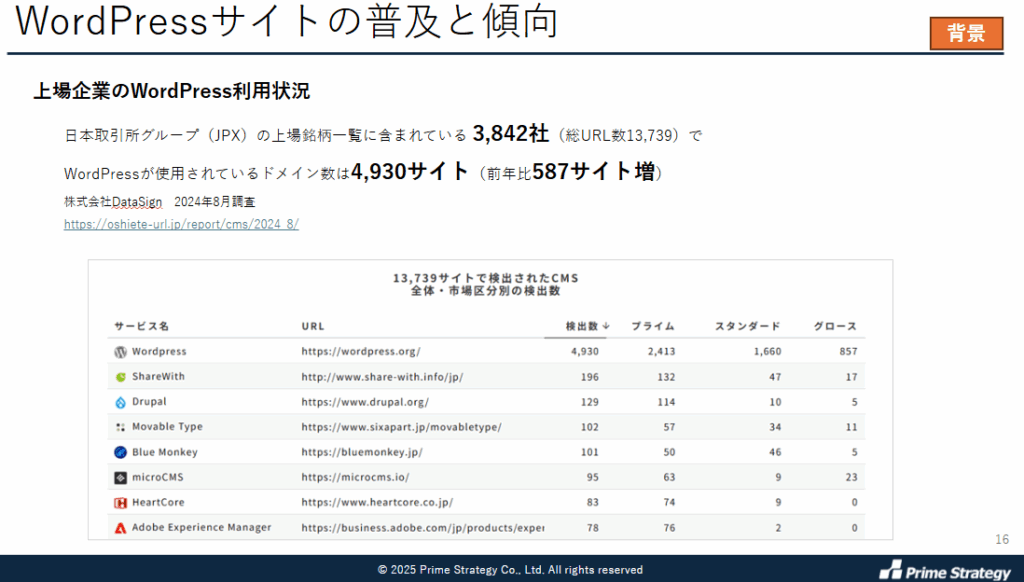Click the 2,413 prime count cell
1024x582 pixels.
pos(662,351)
